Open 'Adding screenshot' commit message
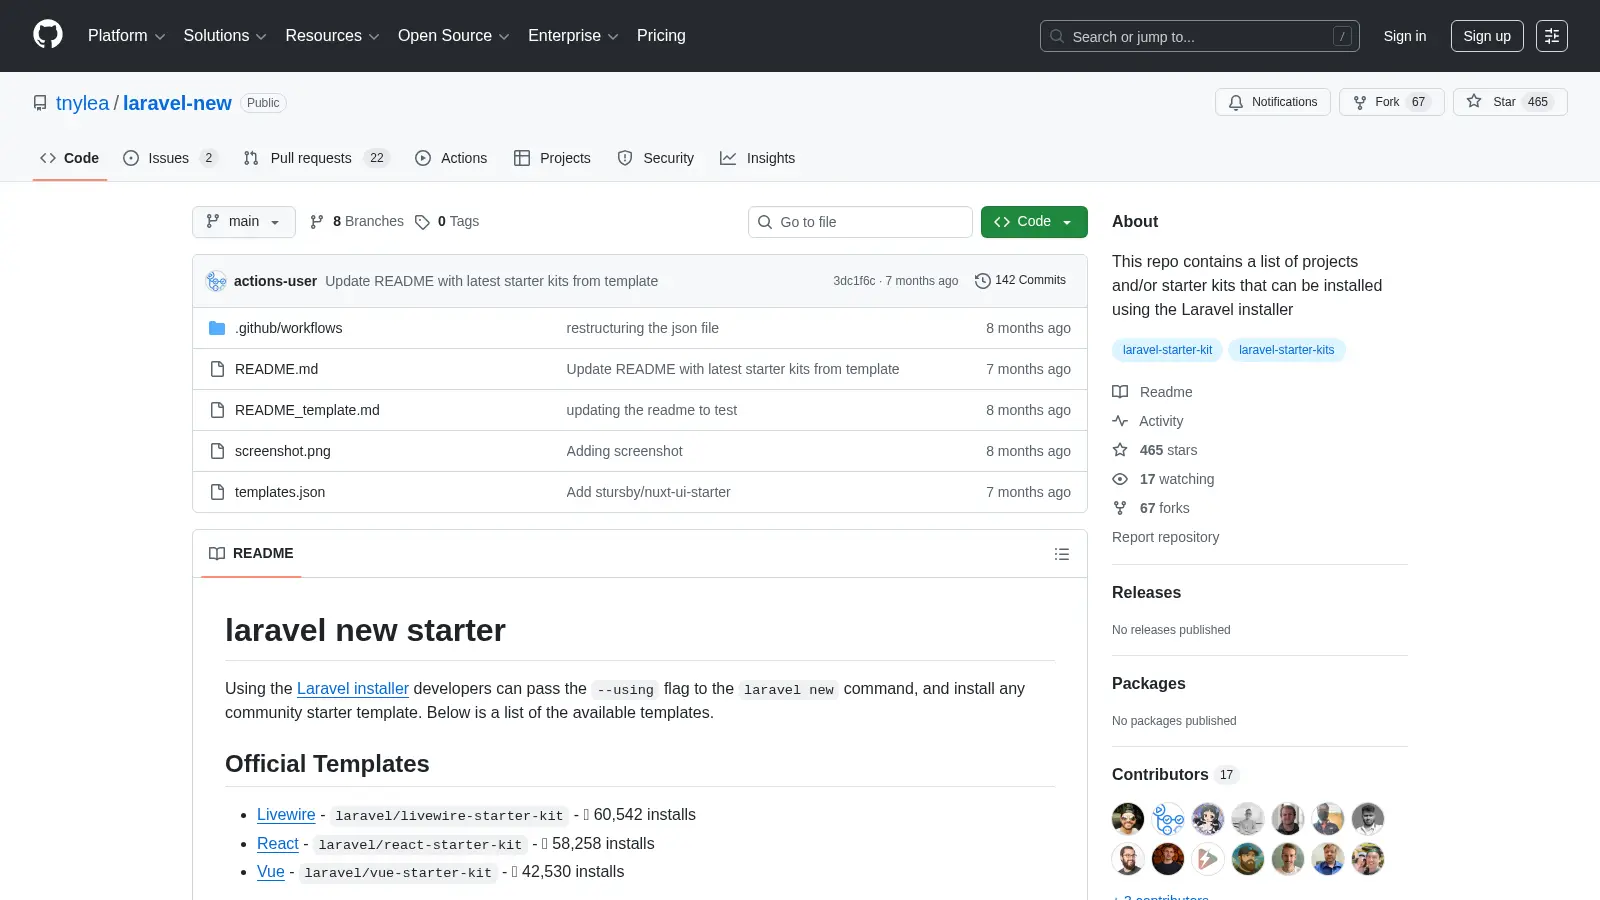Screen dimensions: 1600x900 click(x=624, y=451)
